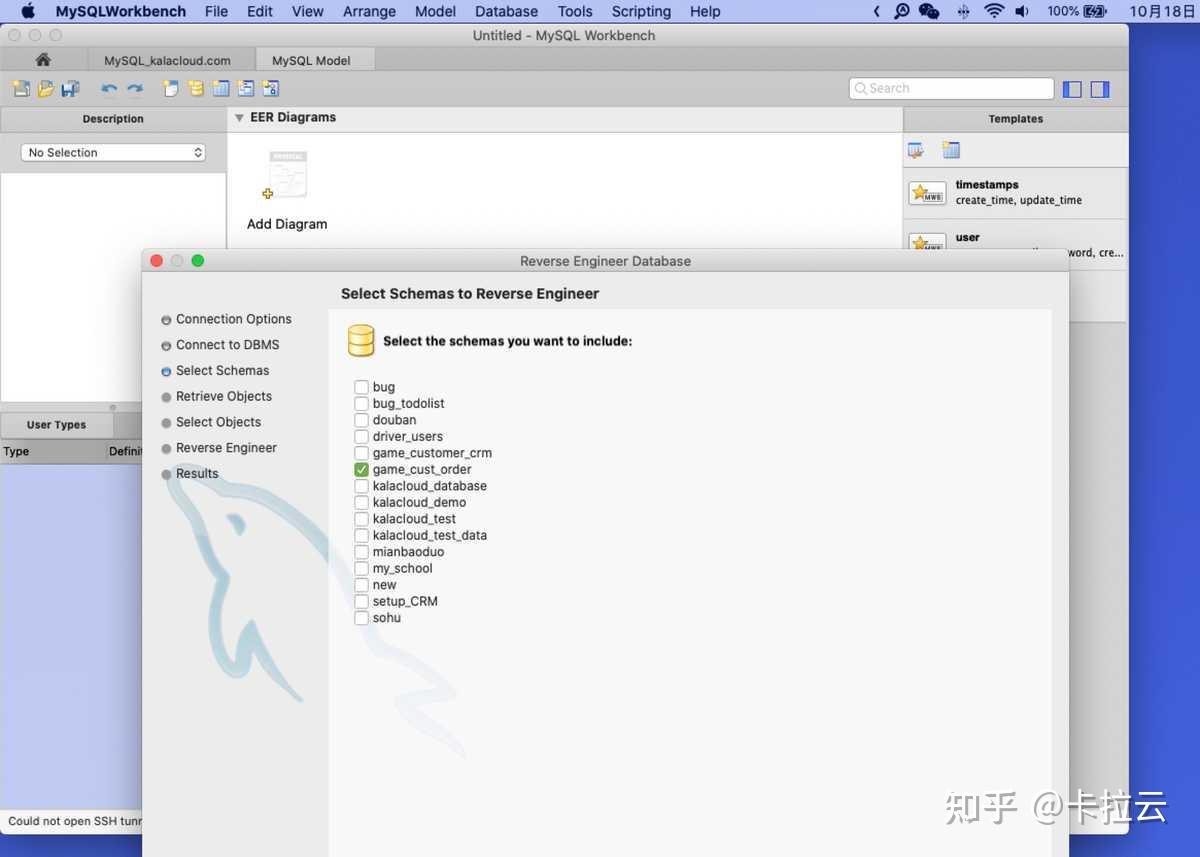
Task: Open the Database menu
Action: (x=506, y=11)
